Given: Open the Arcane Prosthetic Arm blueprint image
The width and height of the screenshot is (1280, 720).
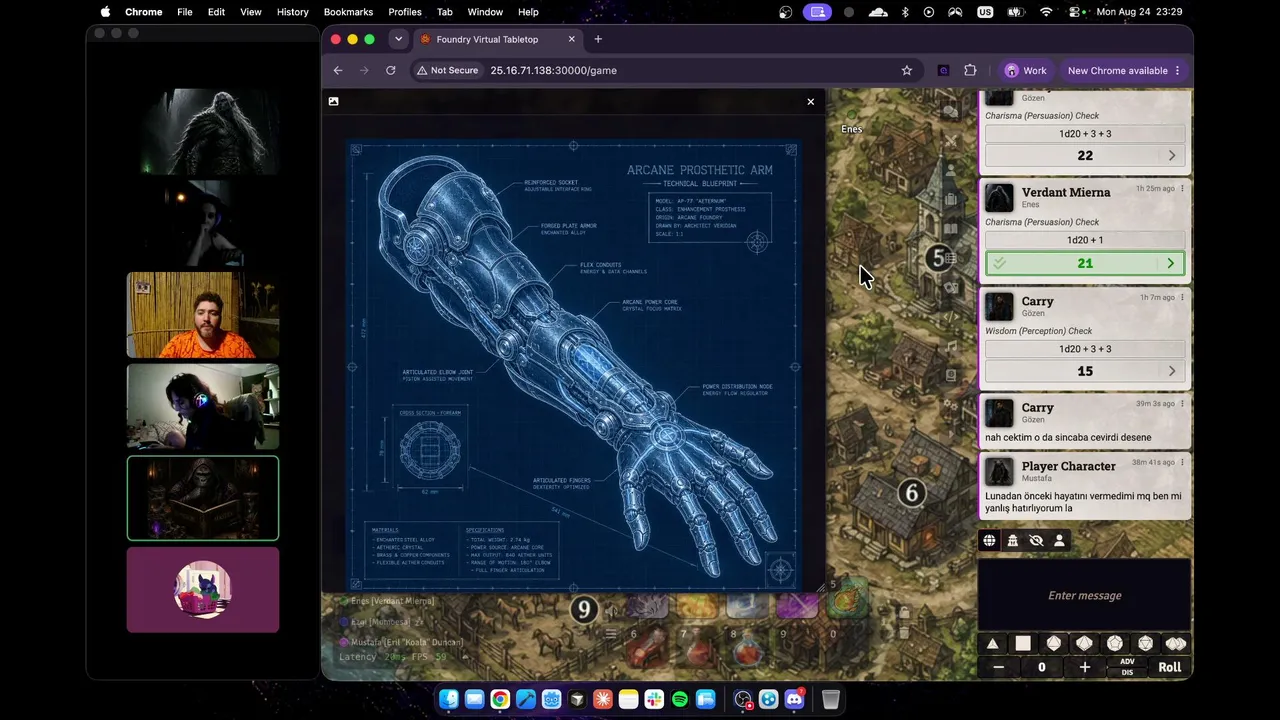Looking at the screenshot, I should pos(574,366).
